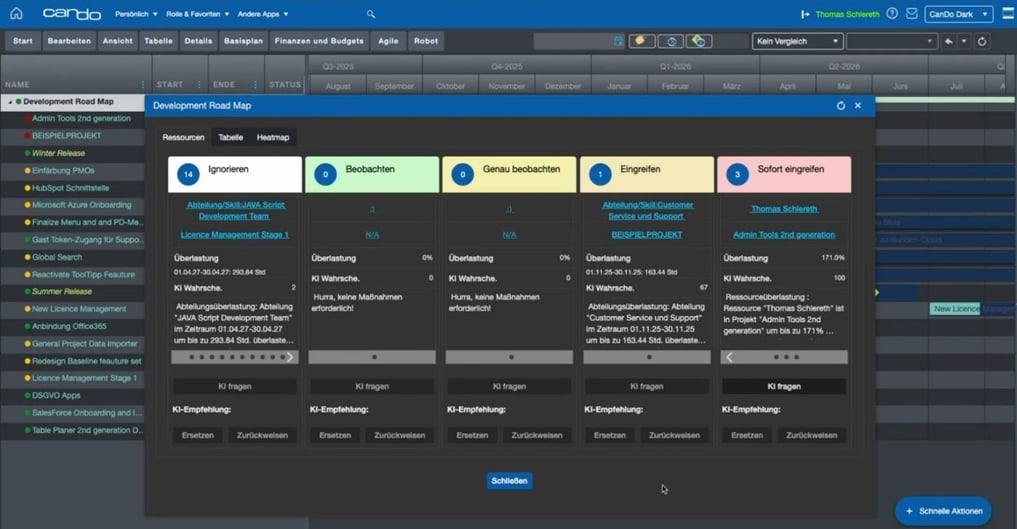Switch to the Heatmap tab
The height and width of the screenshot is (529, 1017).
(272, 137)
